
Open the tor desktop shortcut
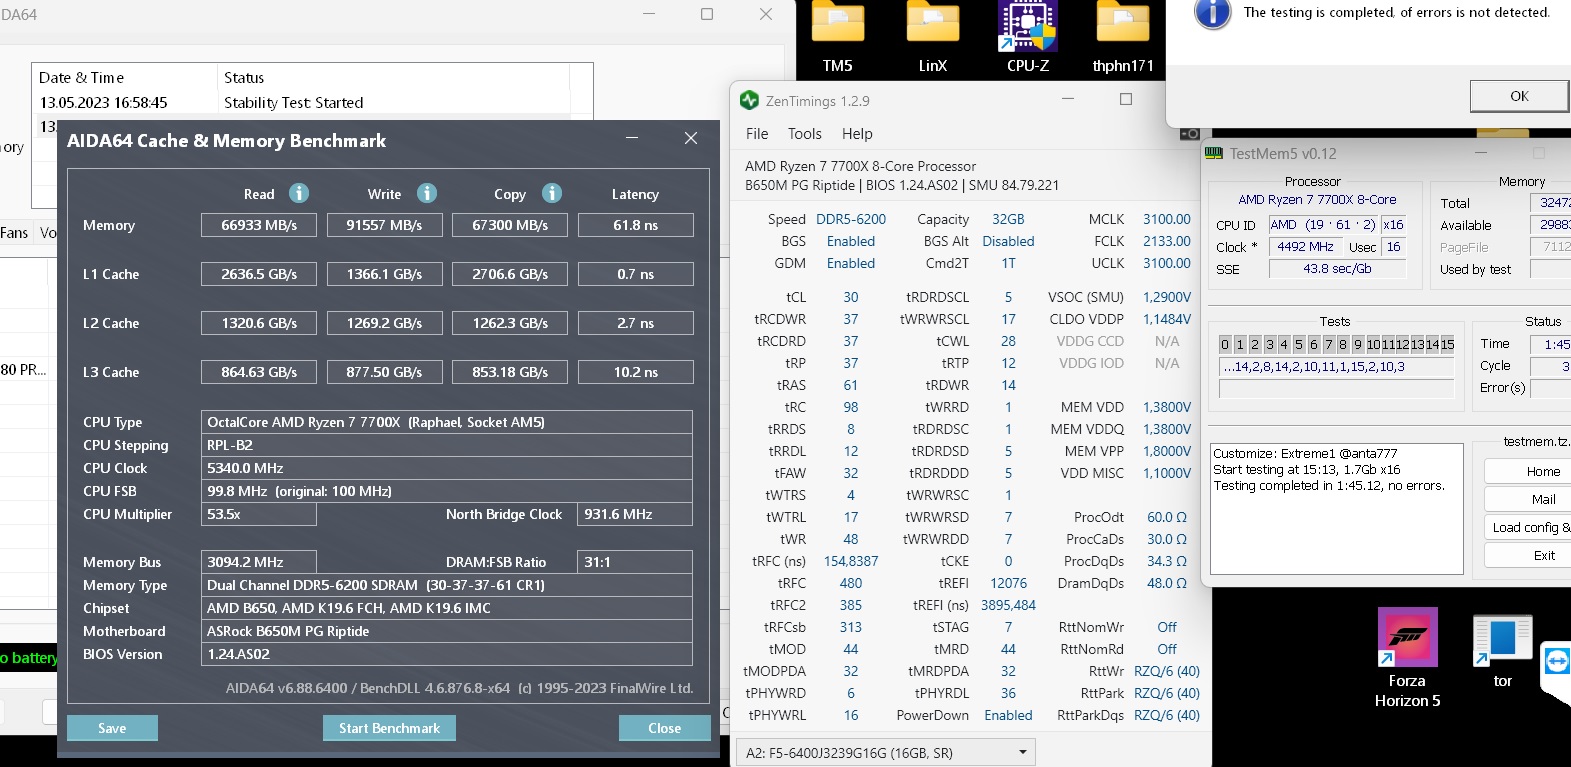point(1502,652)
